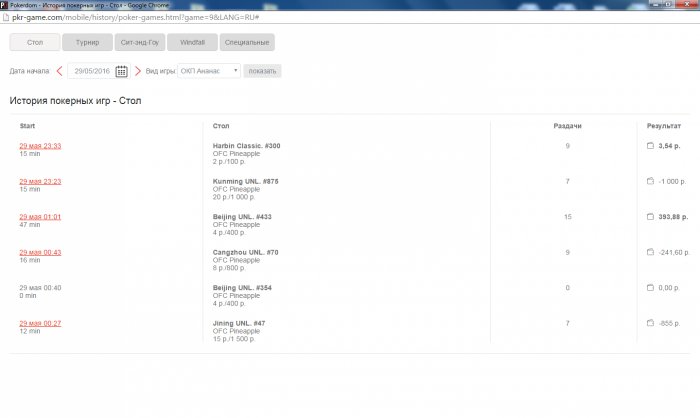The image size is (700, 418).
Task: Go to next date with right arrow
Action: (138, 71)
